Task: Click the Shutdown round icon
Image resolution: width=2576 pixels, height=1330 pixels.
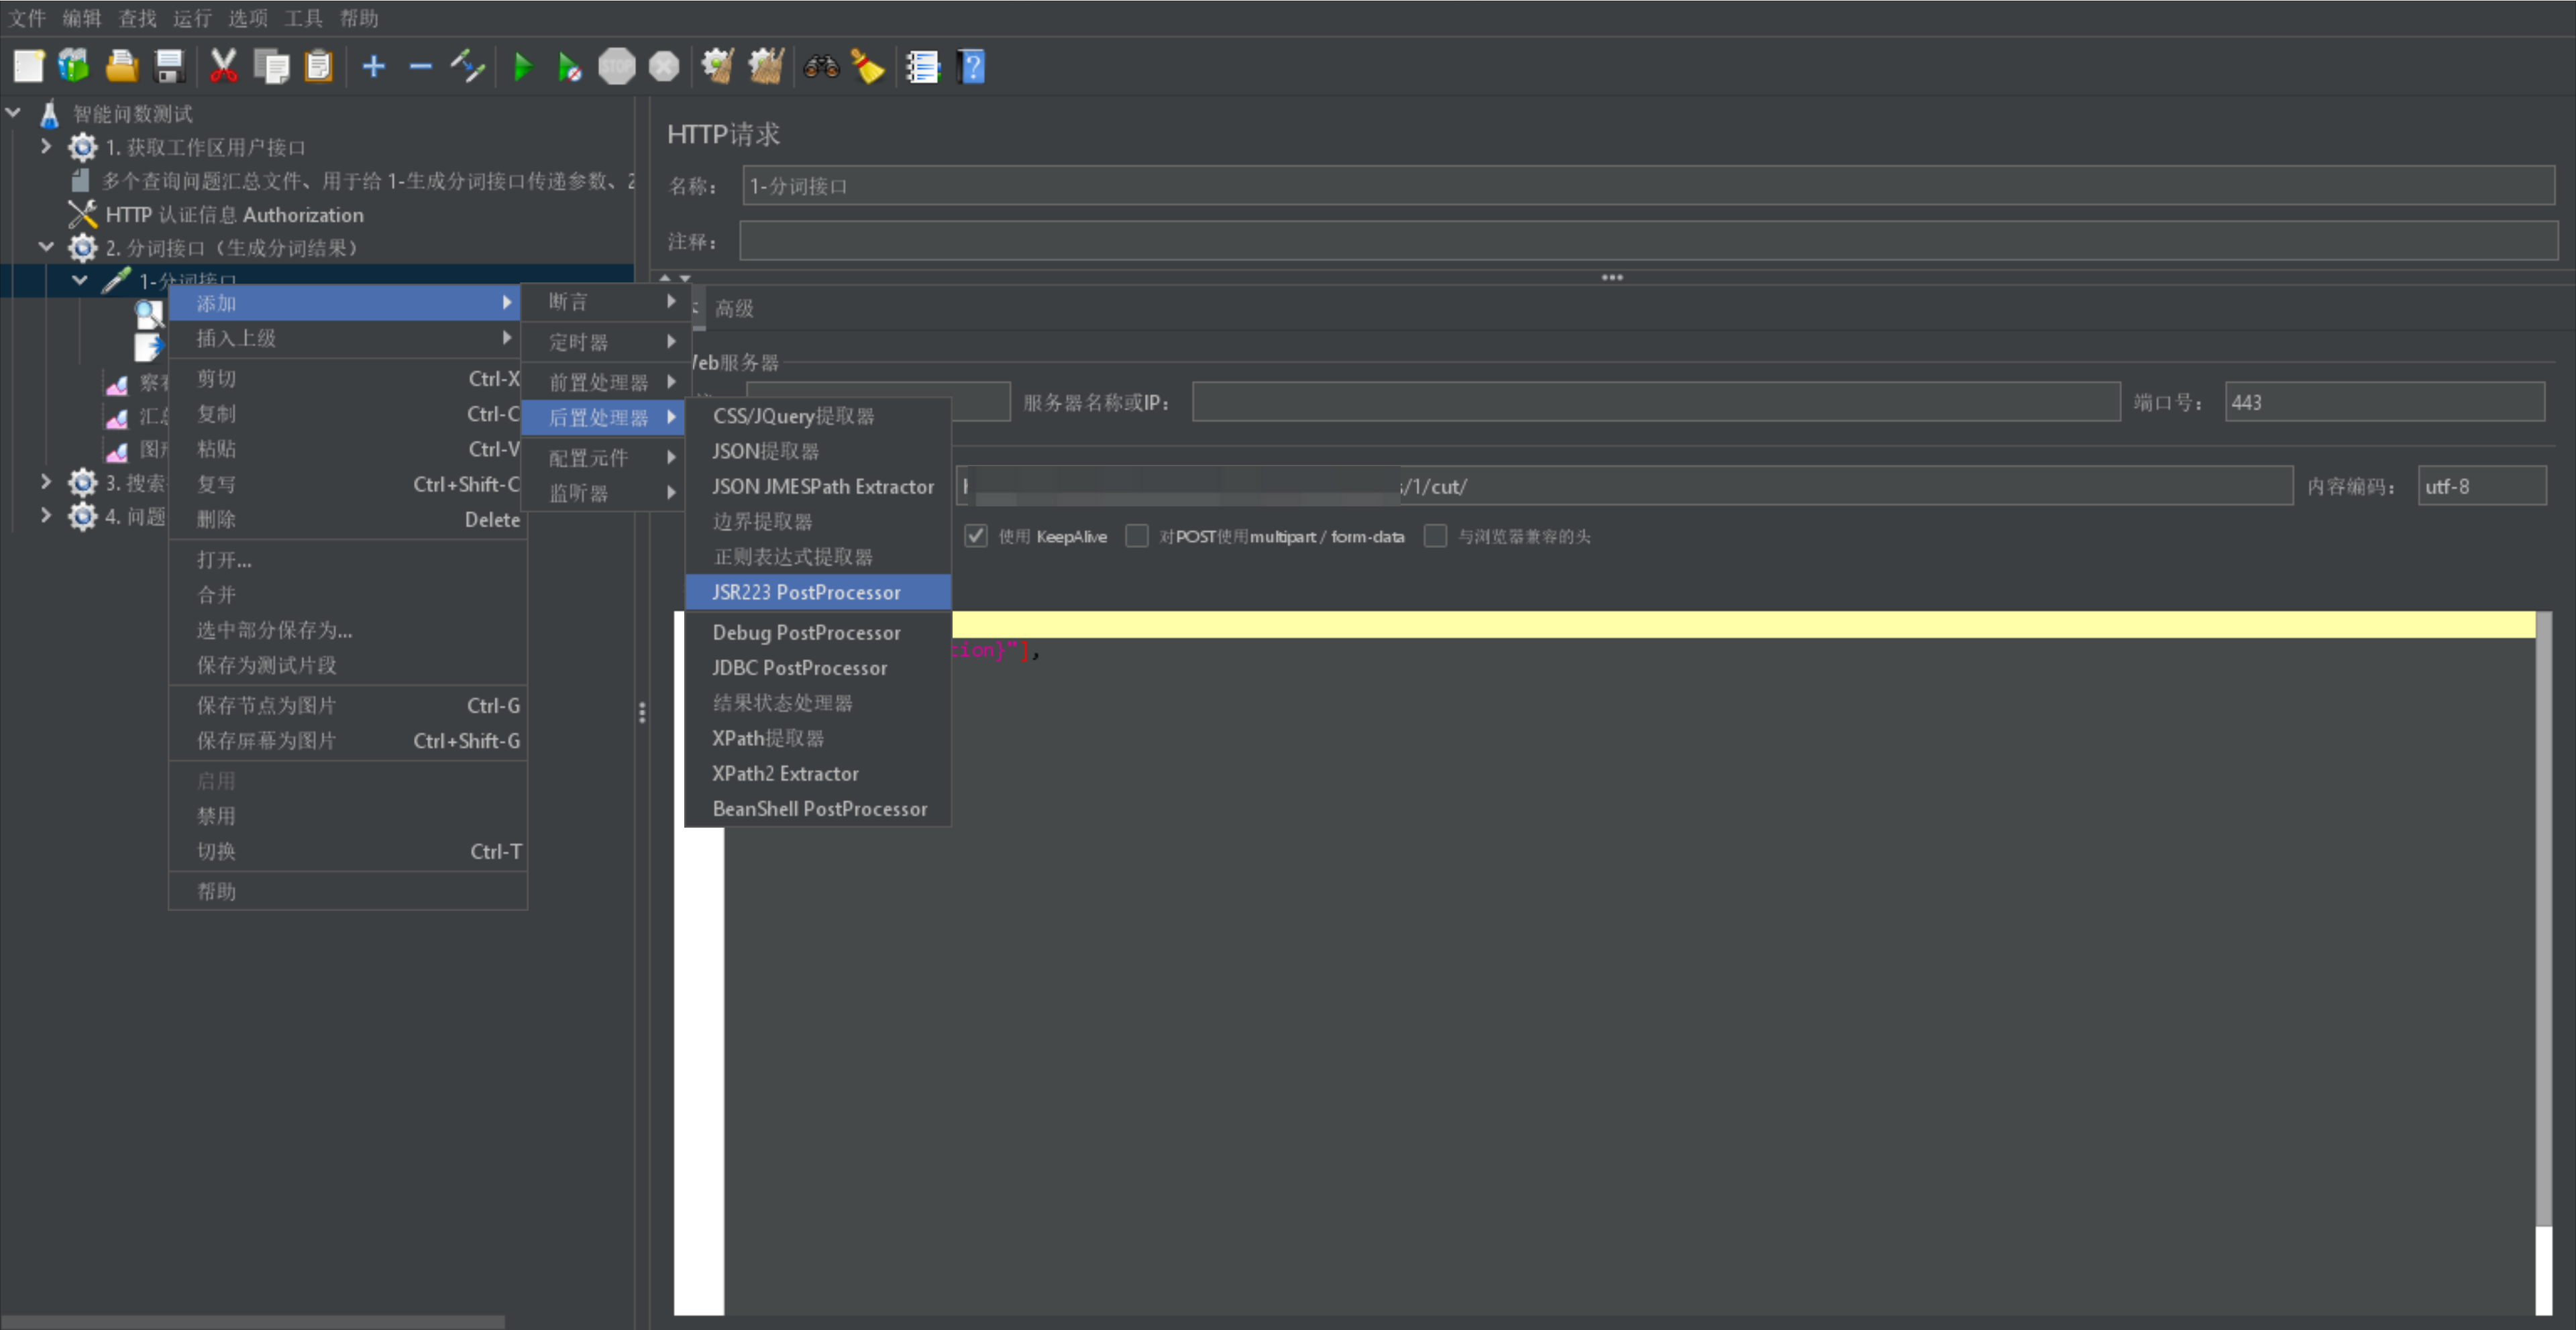Action: [664, 67]
